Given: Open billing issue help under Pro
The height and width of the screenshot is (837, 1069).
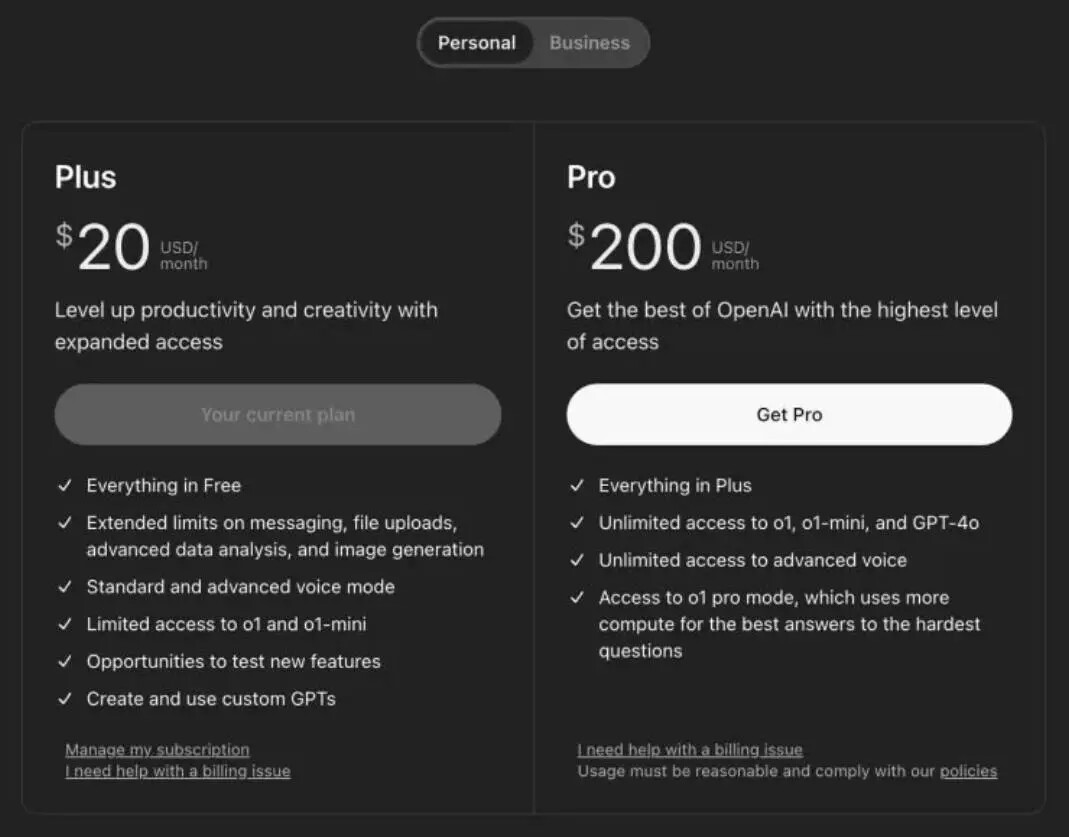Looking at the screenshot, I should pos(690,749).
